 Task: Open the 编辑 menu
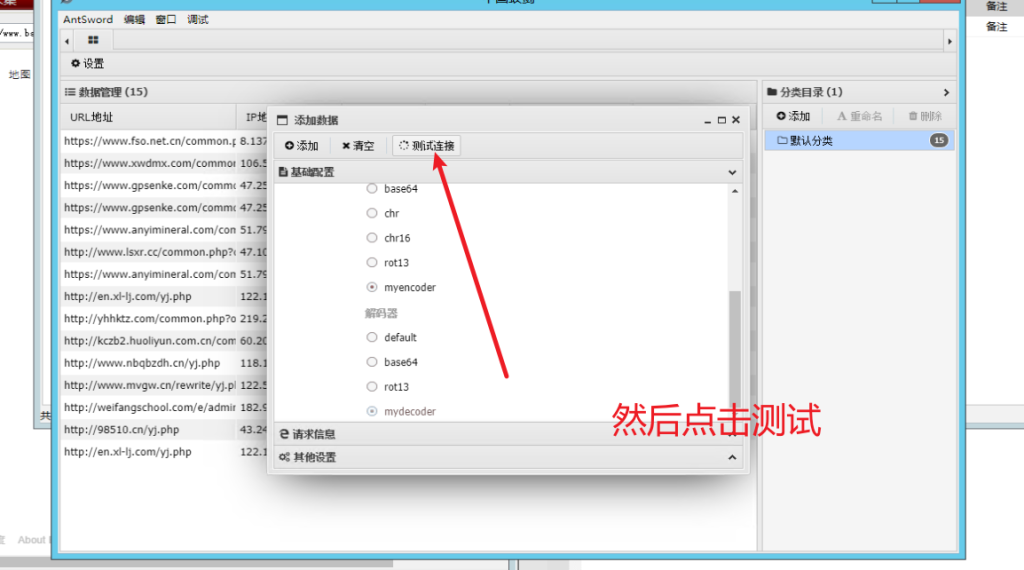coord(134,20)
